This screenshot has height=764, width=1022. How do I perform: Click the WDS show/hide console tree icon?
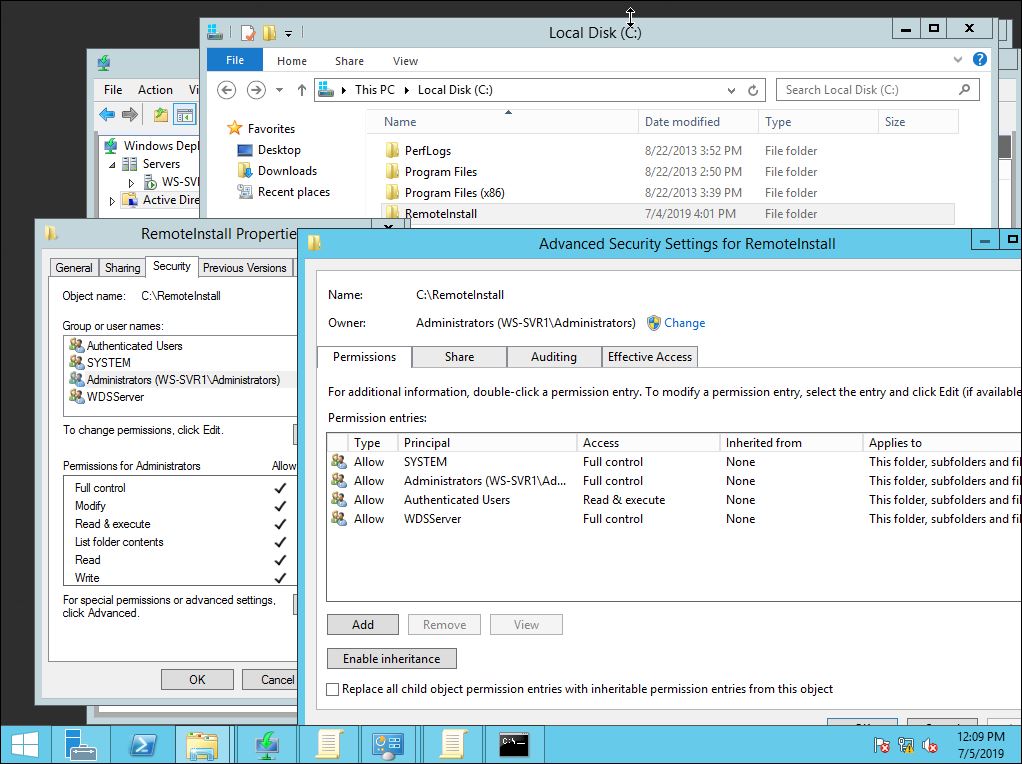click(185, 115)
